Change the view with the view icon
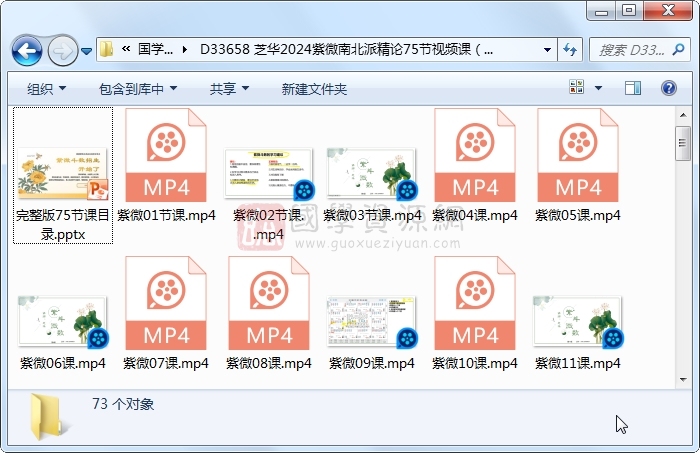Screen dimensions: 700x453 576,87
